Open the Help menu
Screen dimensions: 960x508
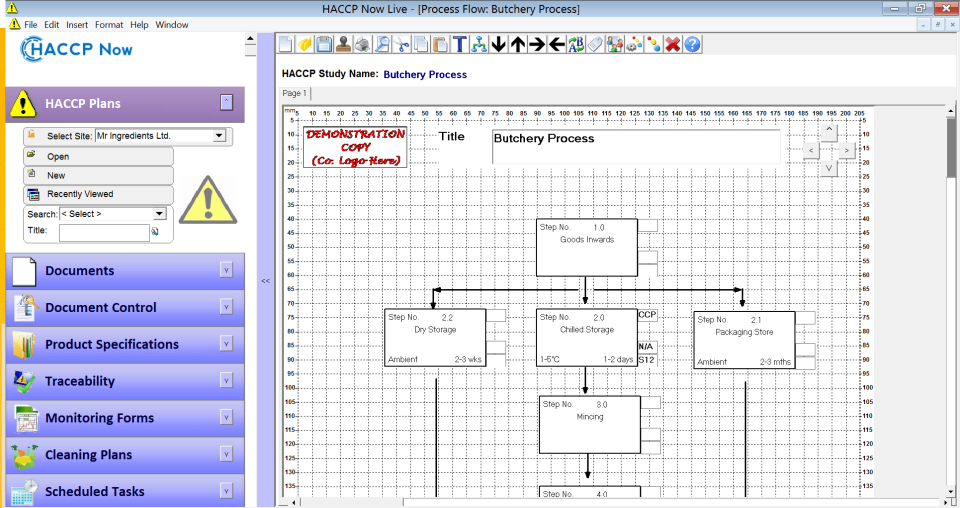point(139,24)
